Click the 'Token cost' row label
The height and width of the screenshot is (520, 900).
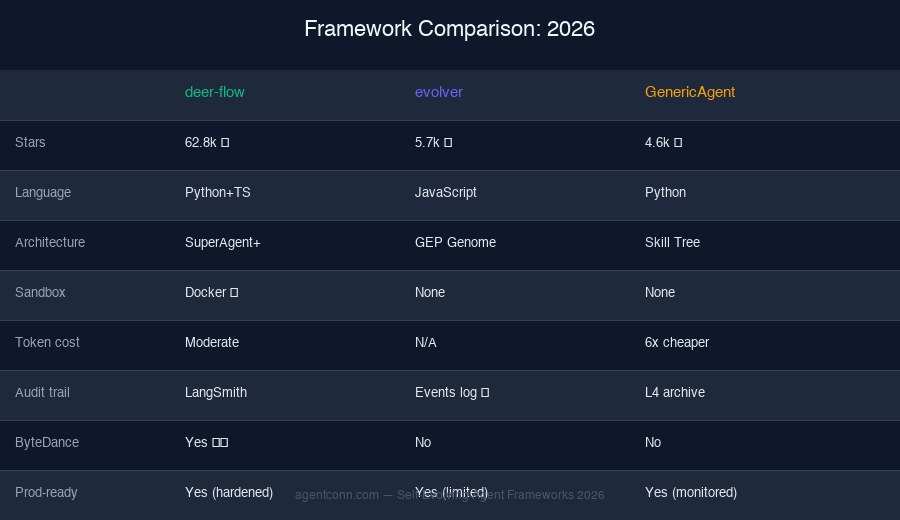[x=47, y=342]
